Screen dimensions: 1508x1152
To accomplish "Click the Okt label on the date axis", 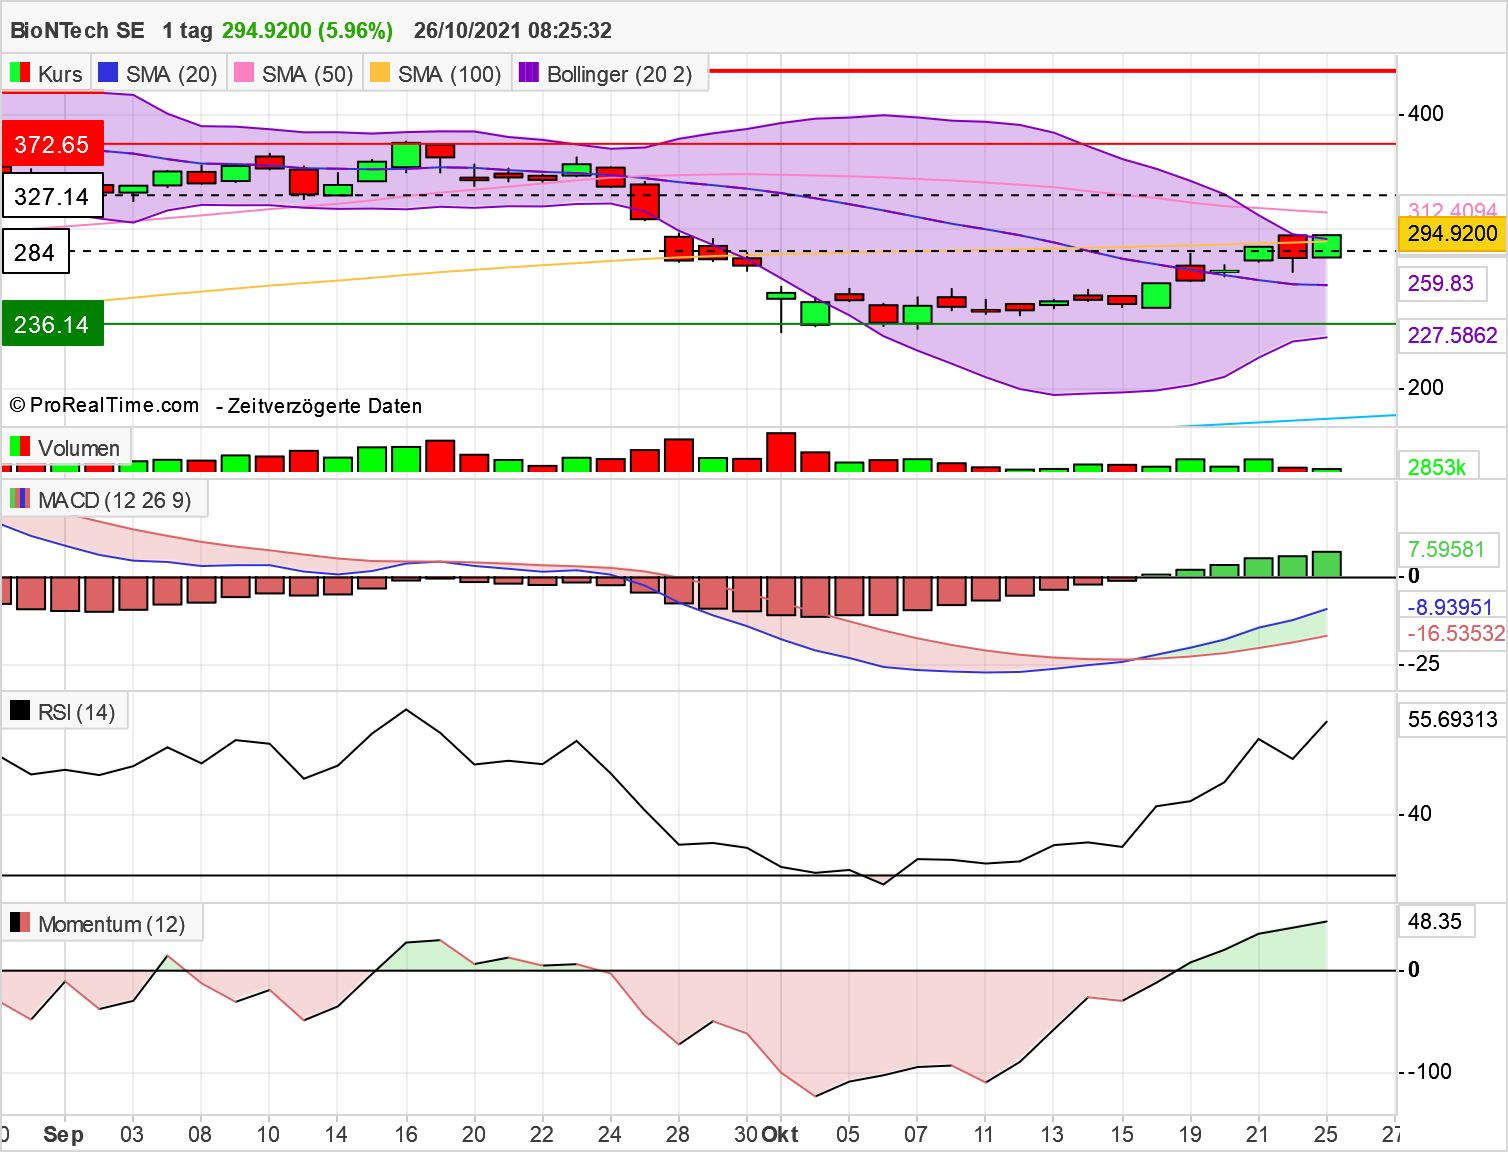I will (780, 1134).
